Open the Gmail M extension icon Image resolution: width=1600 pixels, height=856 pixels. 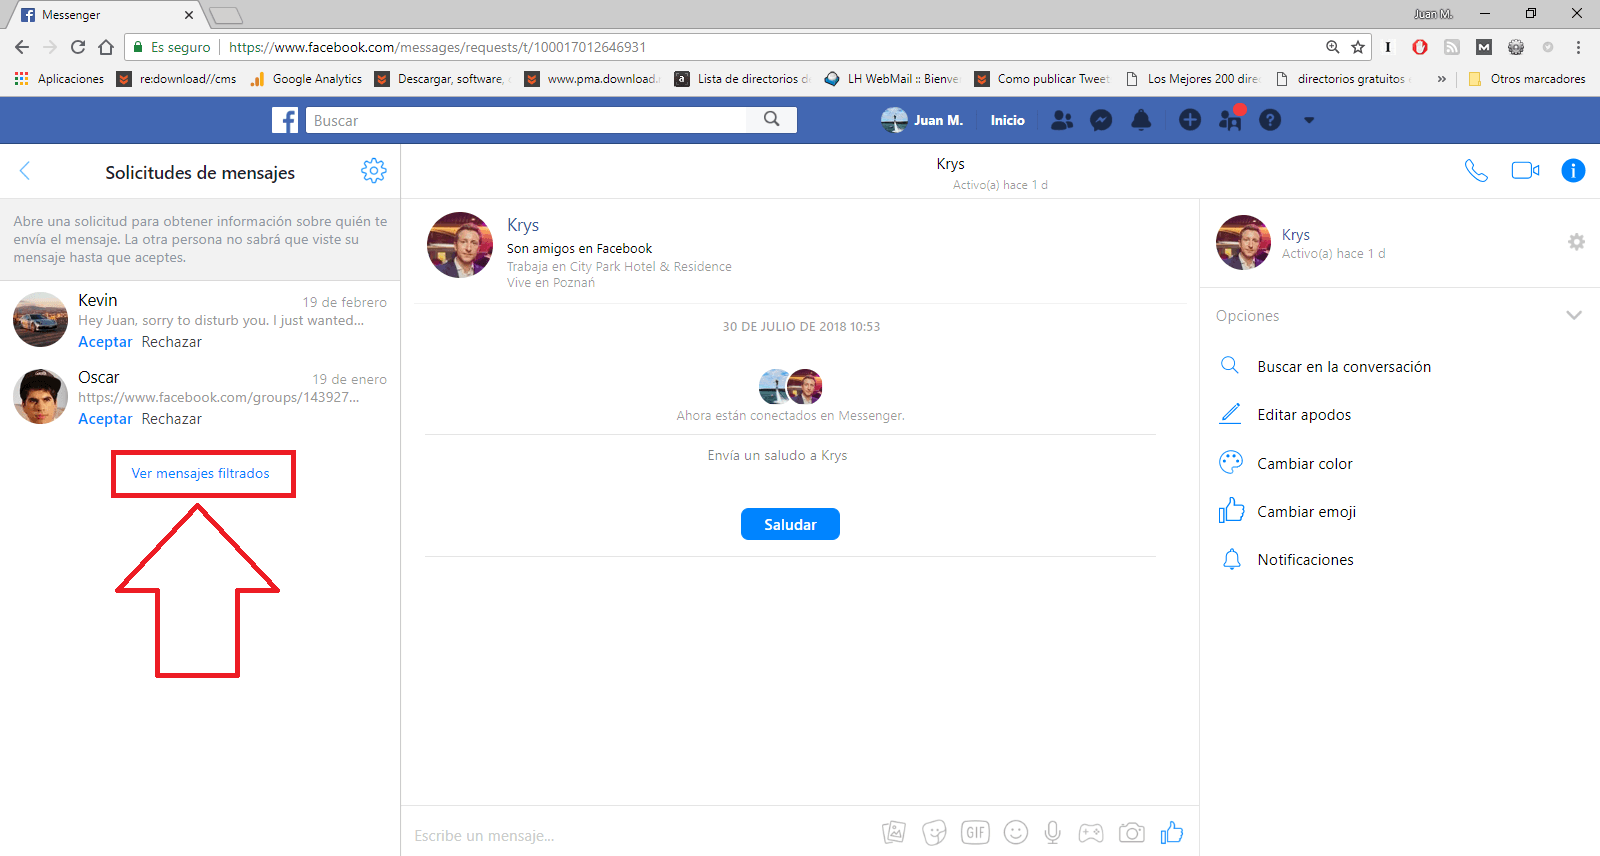(x=1484, y=47)
